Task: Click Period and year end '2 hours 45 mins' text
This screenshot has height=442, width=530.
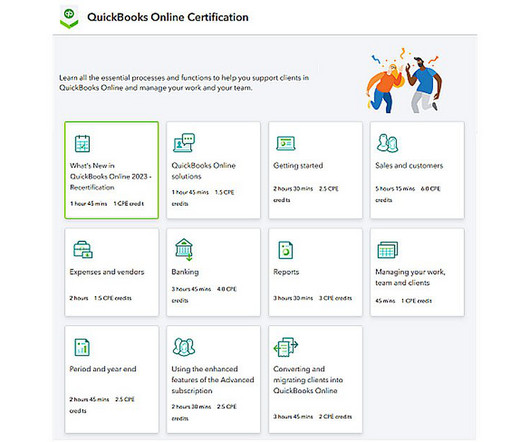Action: [x=89, y=399]
